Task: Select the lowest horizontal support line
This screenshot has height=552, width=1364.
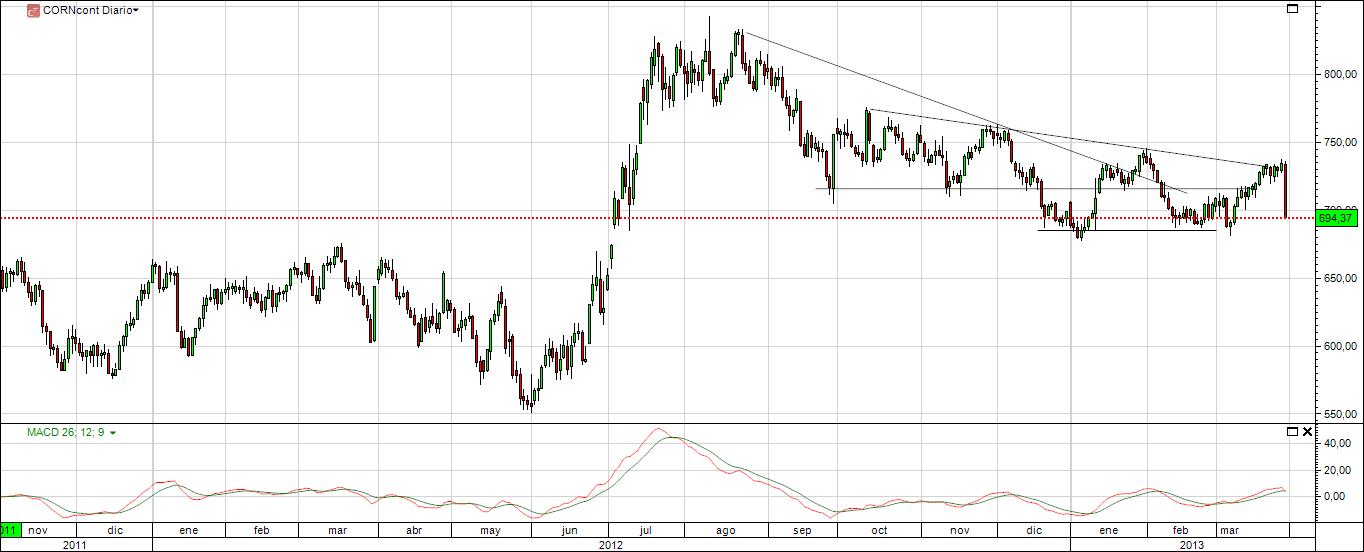Action: click(x=1125, y=231)
